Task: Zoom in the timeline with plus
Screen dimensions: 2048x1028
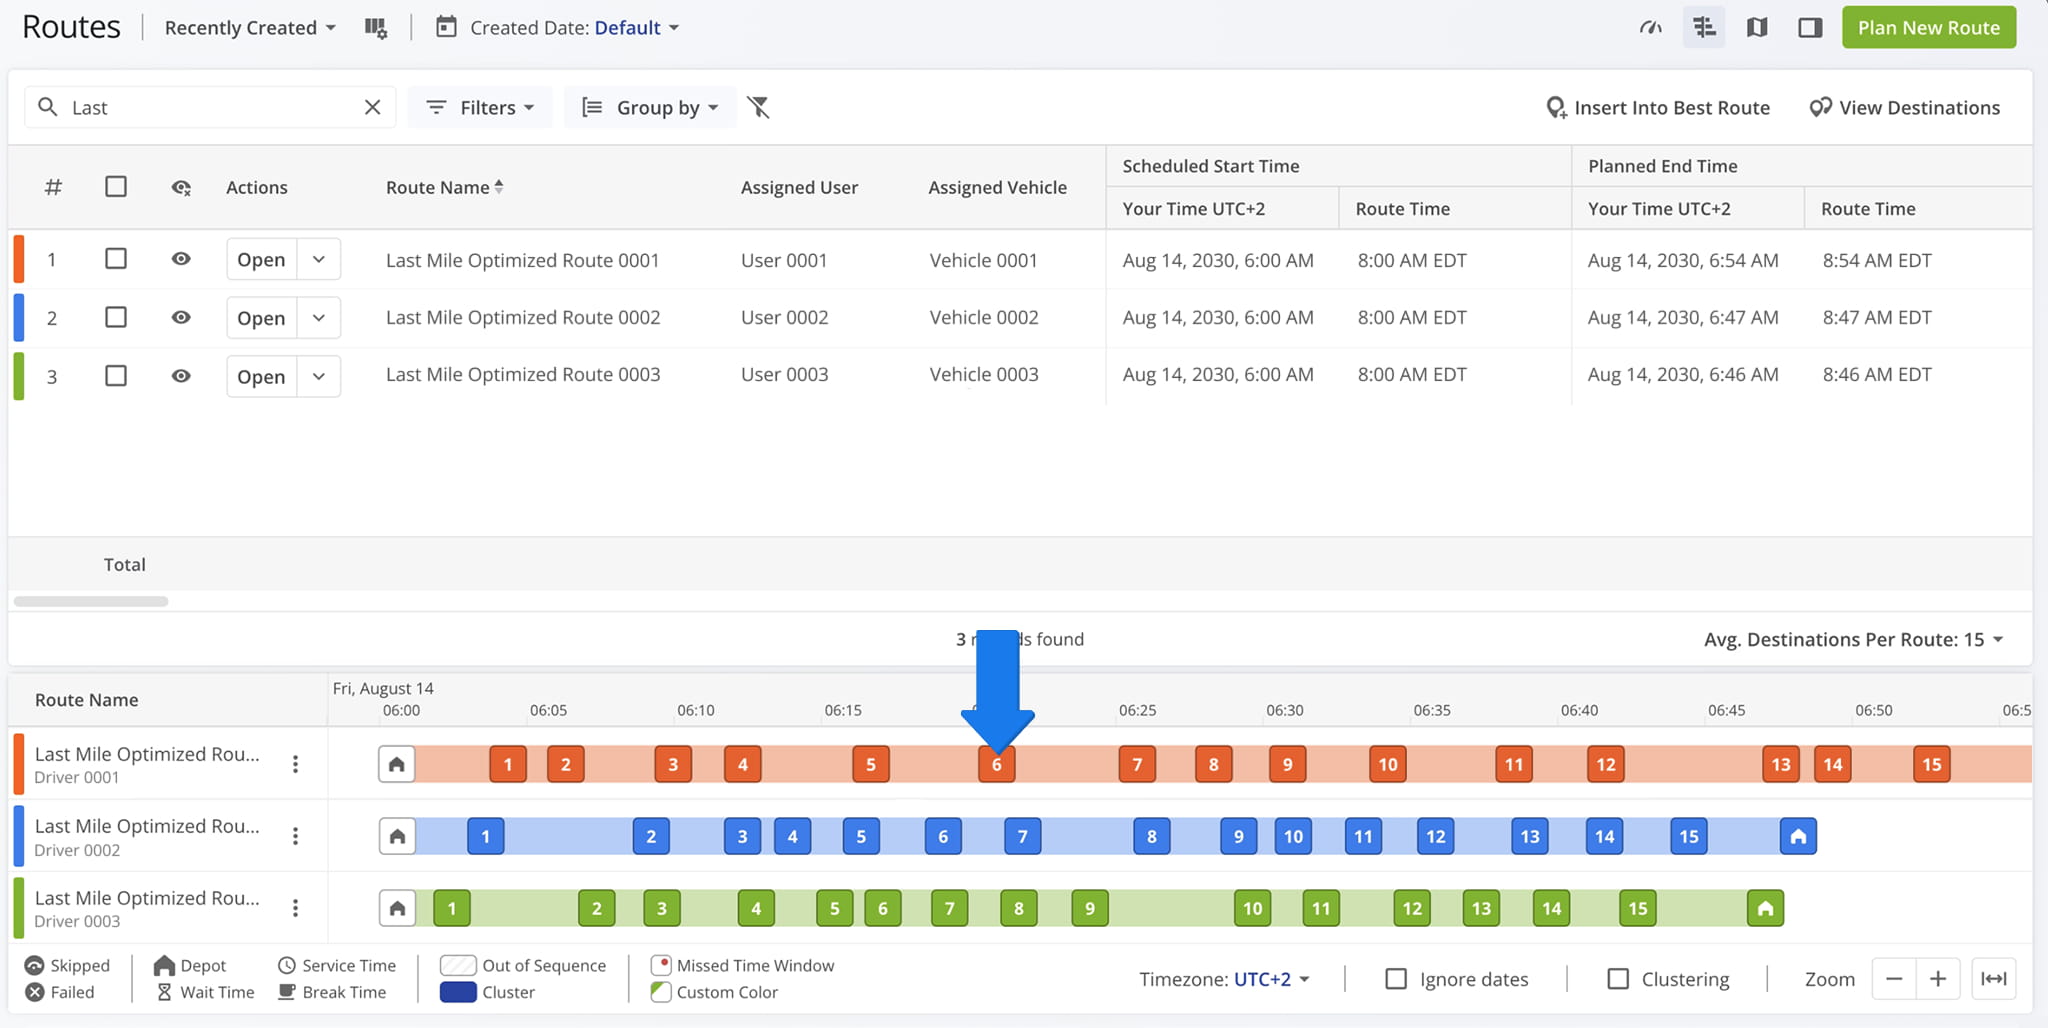Action: click(1937, 979)
